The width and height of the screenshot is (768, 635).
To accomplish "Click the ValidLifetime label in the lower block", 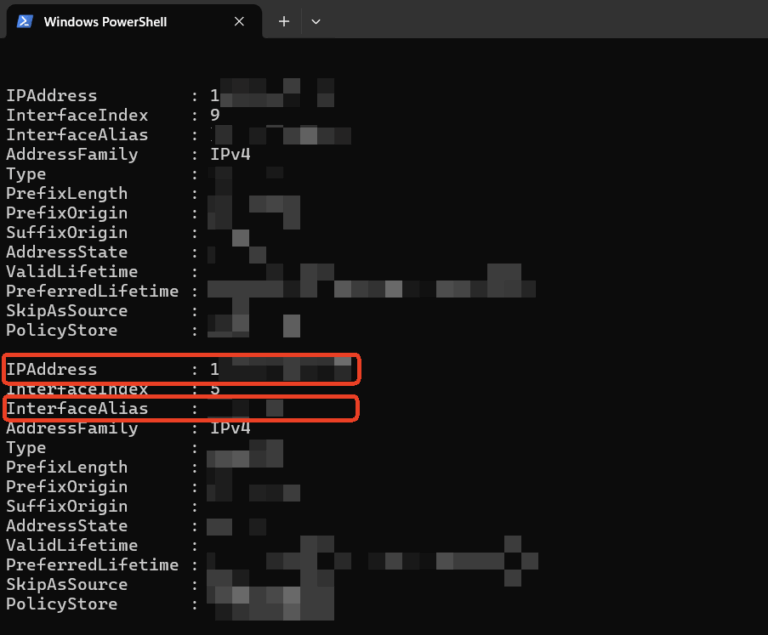I will 72,546.
